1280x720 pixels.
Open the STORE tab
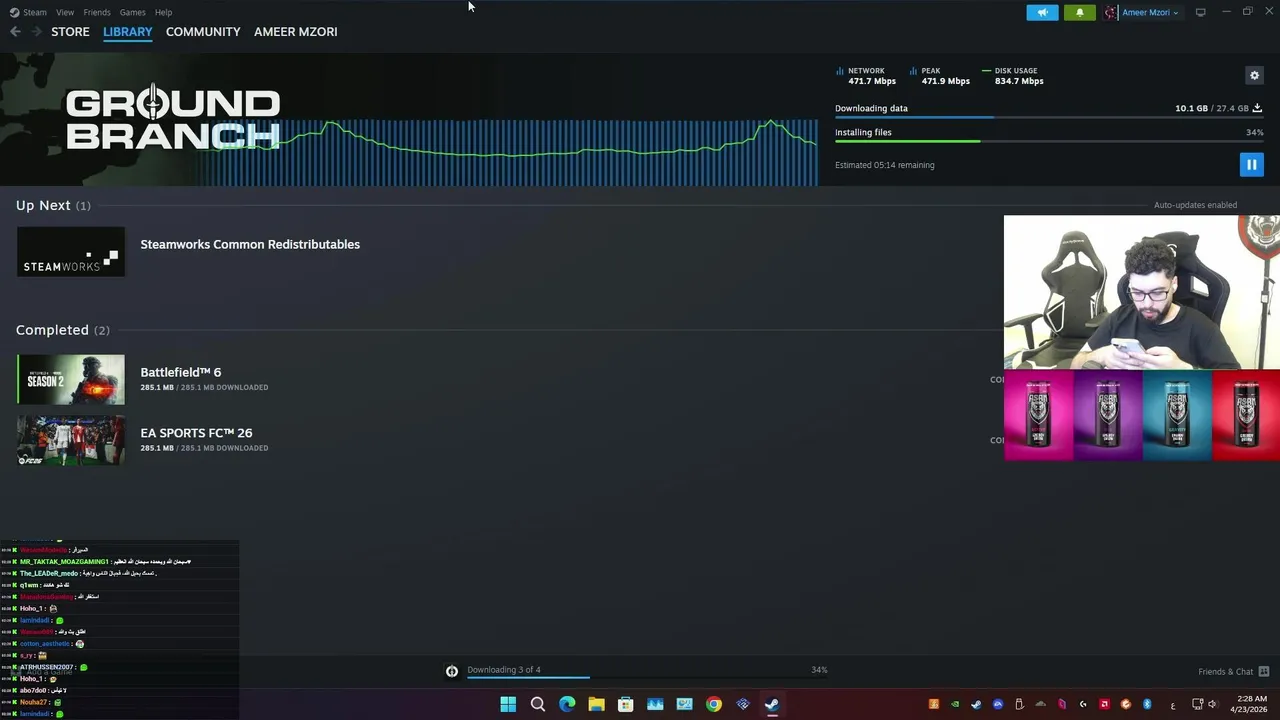[70, 32]
